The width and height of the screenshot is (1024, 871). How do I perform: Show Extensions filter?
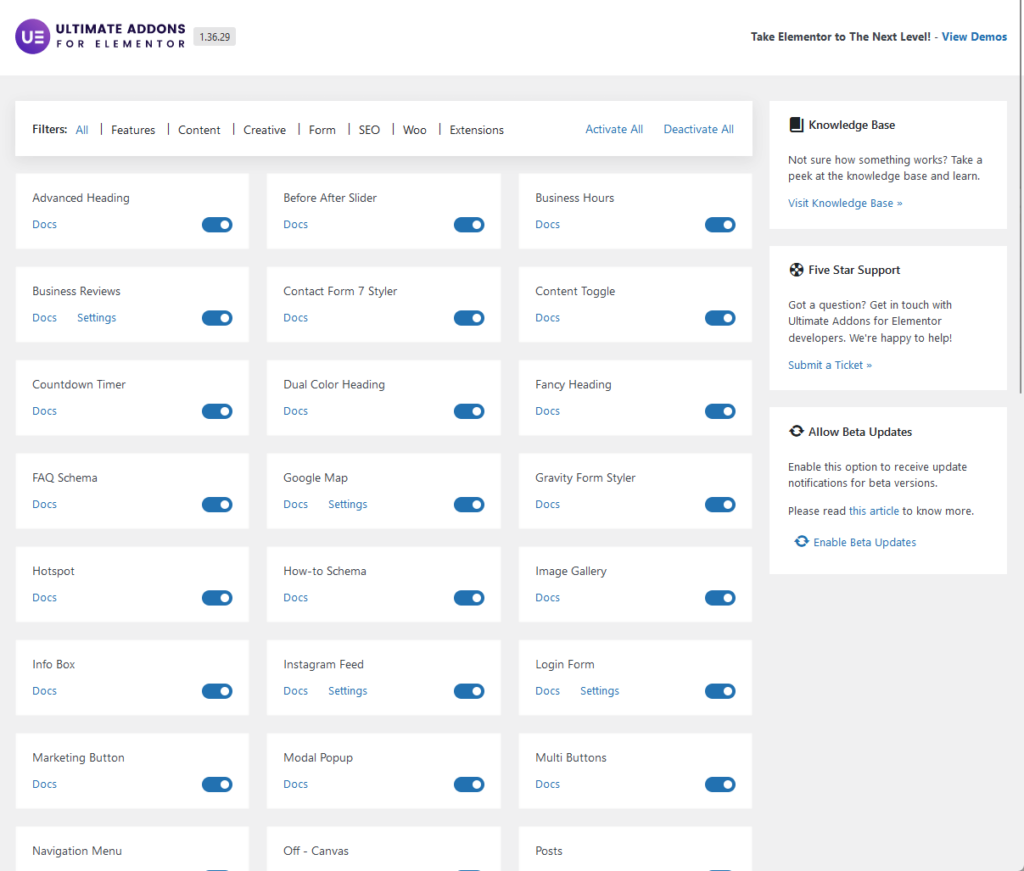[477, 130]
